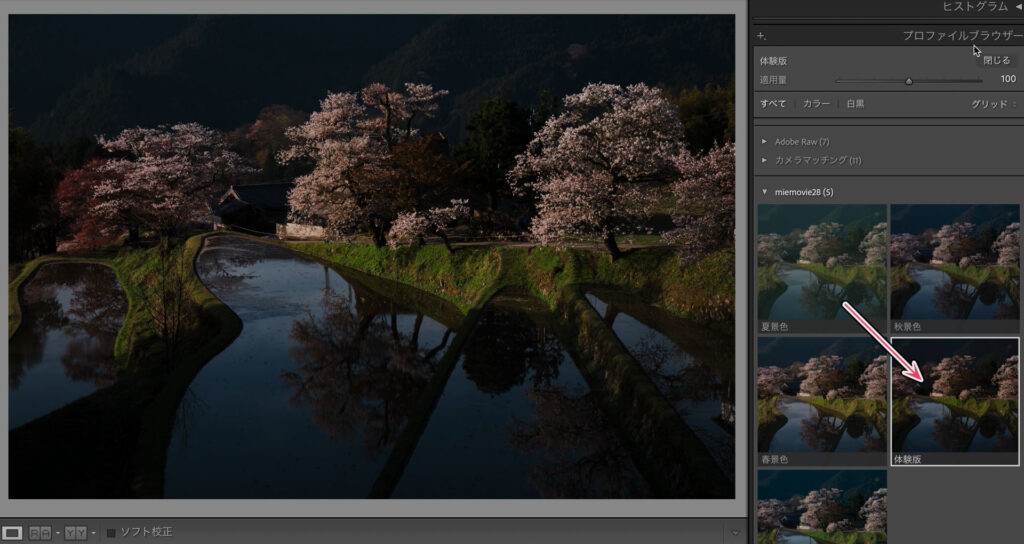
Task: Click the YY before/after compare icon
Action: 75,532
